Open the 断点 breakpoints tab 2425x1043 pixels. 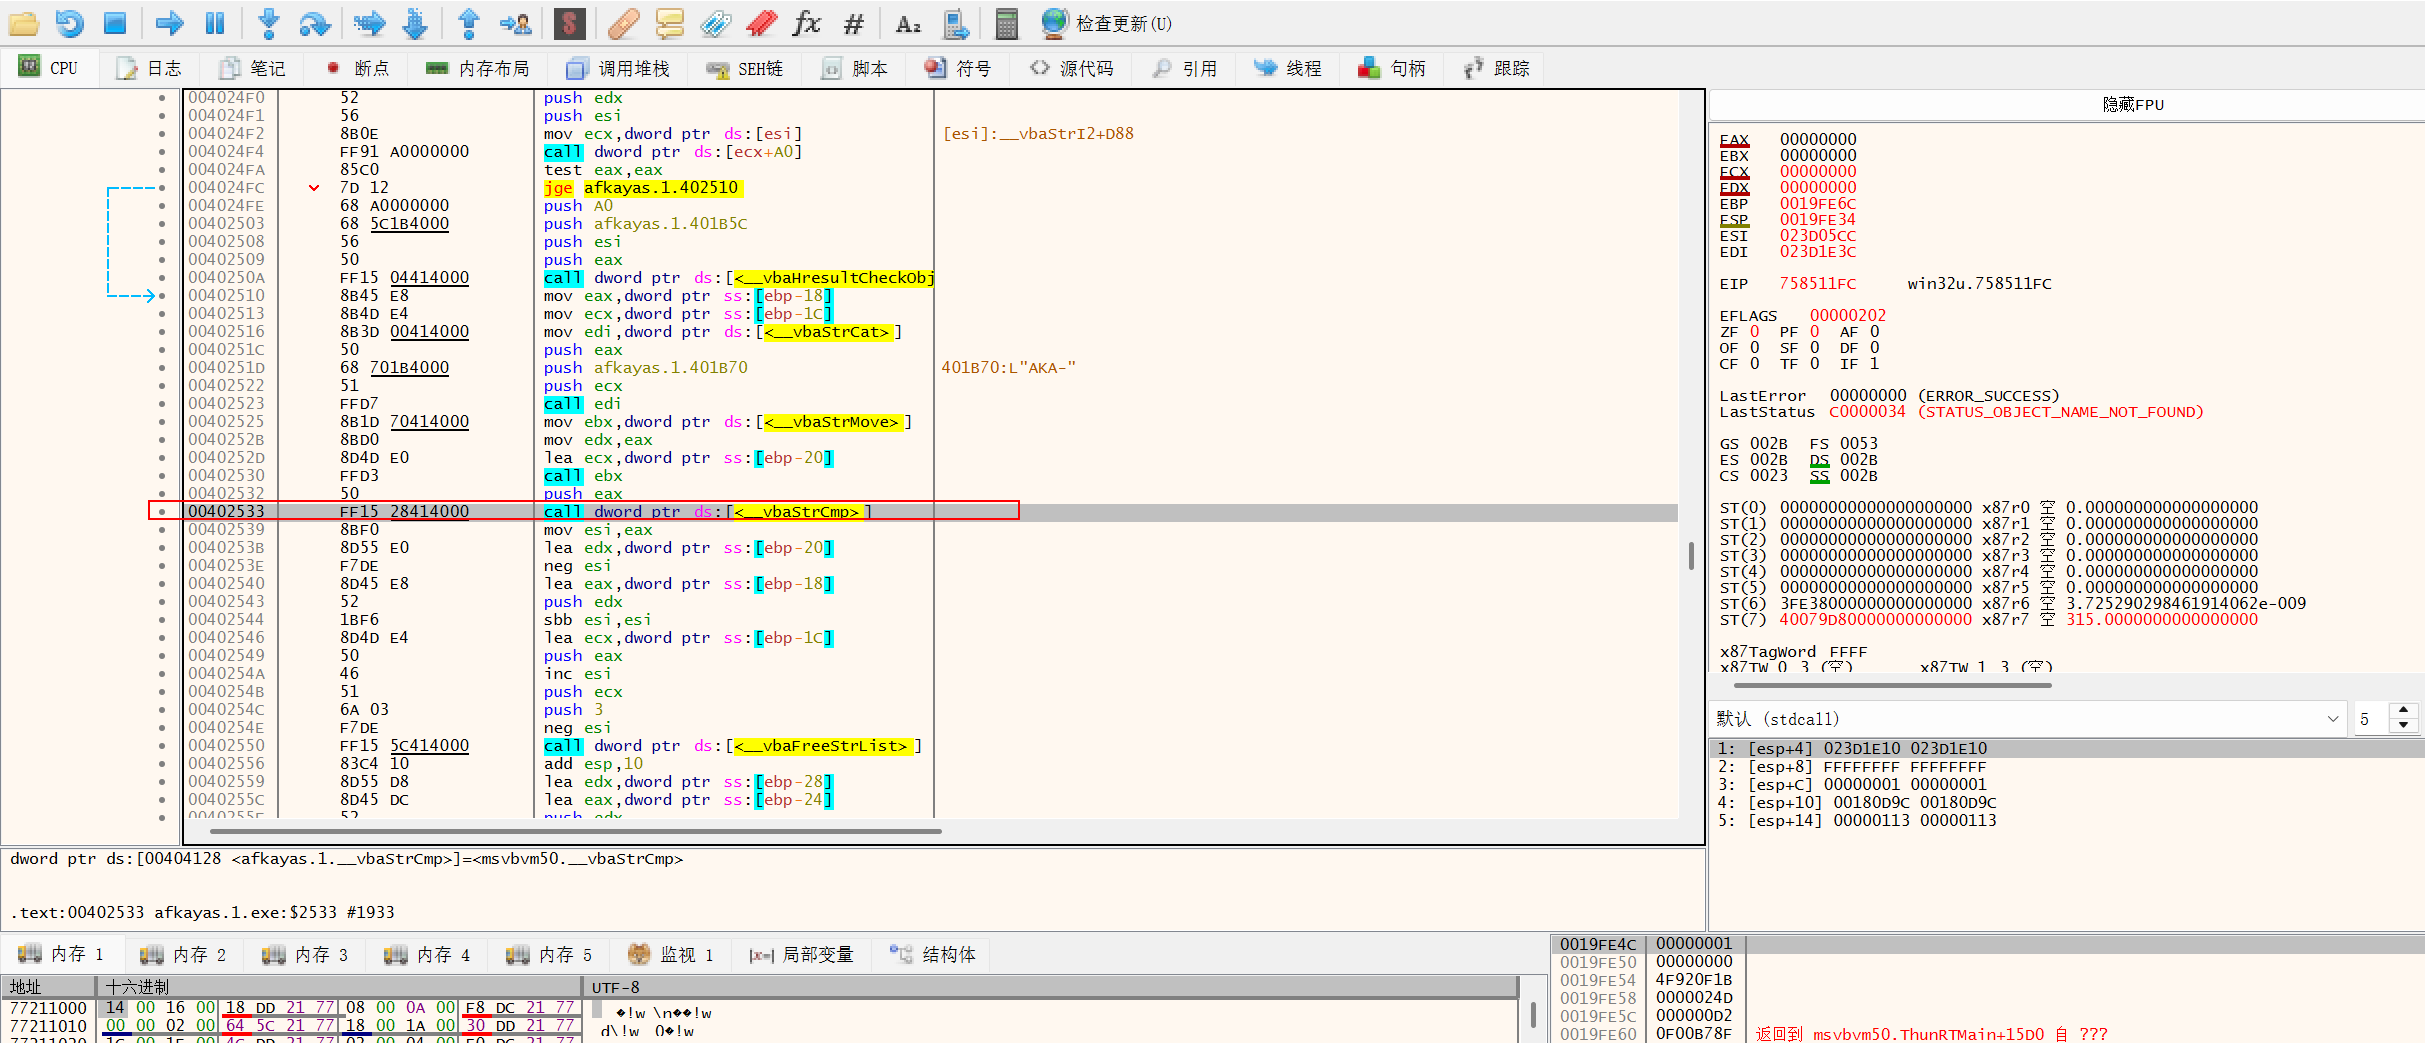359,68
